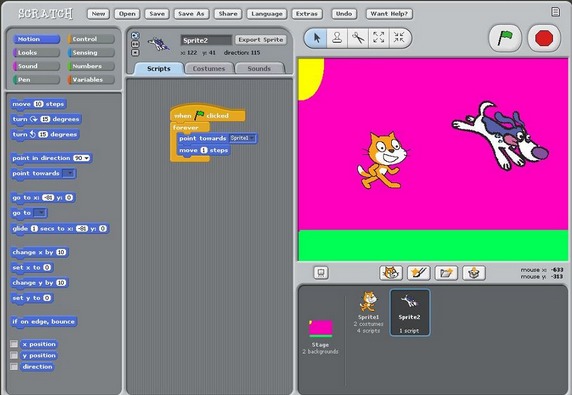
Task: Click the New button
Action: (x=98, y=14)
